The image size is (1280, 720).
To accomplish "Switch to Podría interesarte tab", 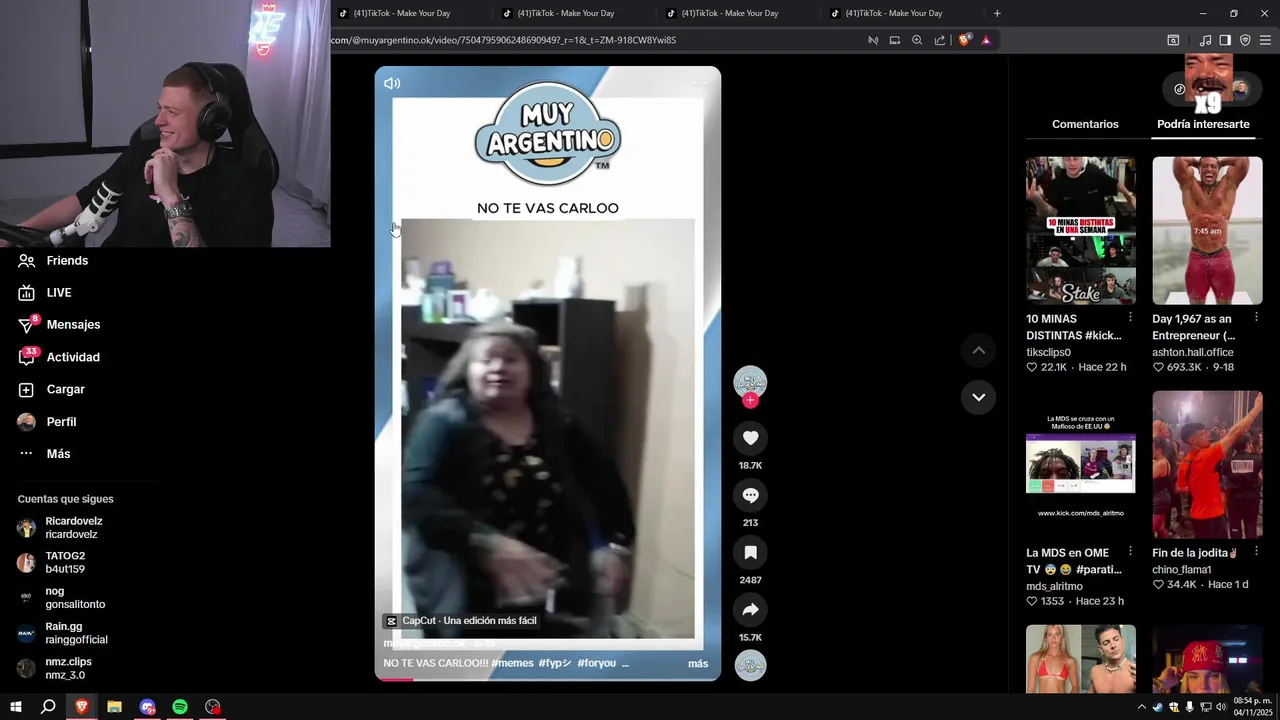I will [1203, 124].
